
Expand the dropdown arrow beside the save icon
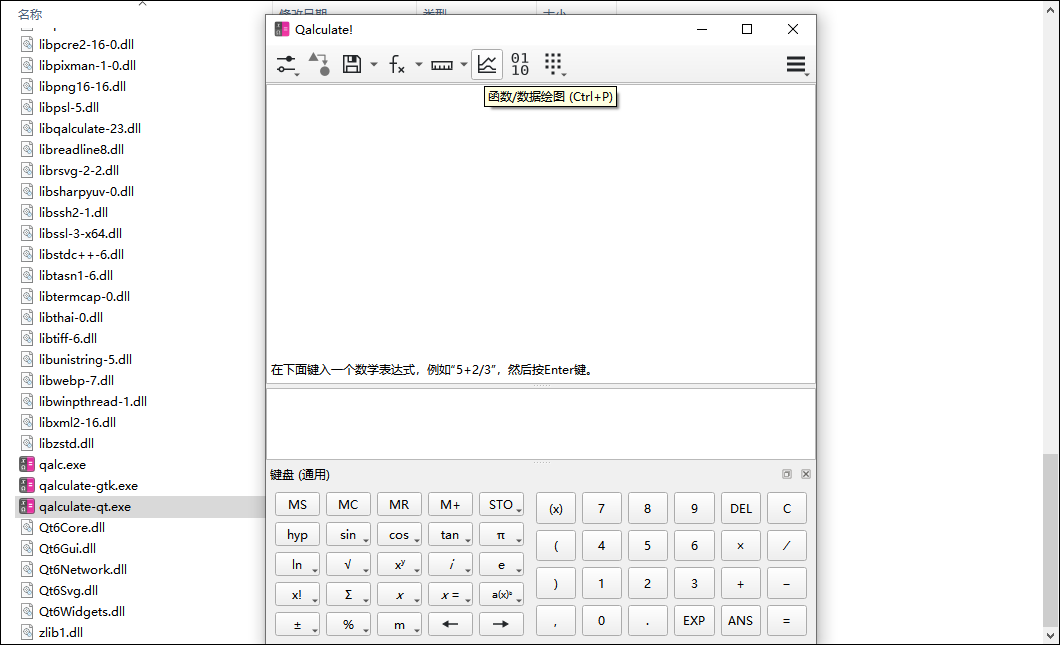pyautogui.click(x=374, y=65)
